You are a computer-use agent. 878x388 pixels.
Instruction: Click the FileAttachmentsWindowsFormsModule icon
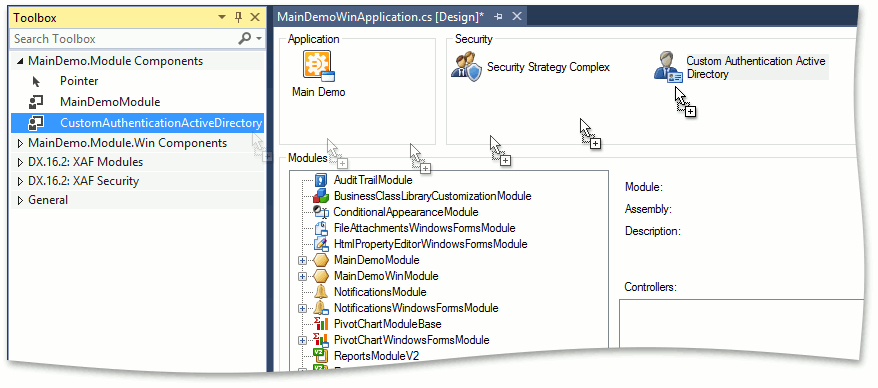pyautogui.click(x=321, y=228)
